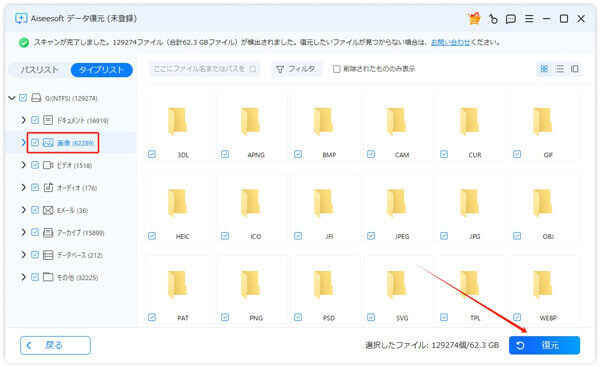Click the 戻る back button
Image resolution: width=600 pixels, height=367 pixels.
click(55, 345)
